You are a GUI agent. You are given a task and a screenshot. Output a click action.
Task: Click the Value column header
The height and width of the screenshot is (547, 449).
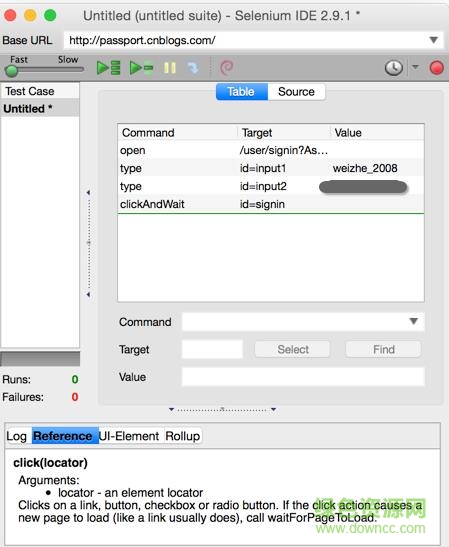tap(377, 133)
